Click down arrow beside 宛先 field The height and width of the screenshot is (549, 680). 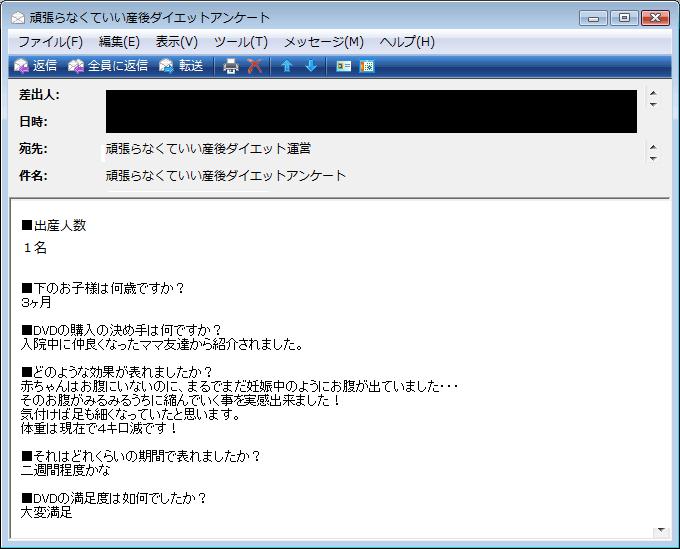[x=653, y=158]
